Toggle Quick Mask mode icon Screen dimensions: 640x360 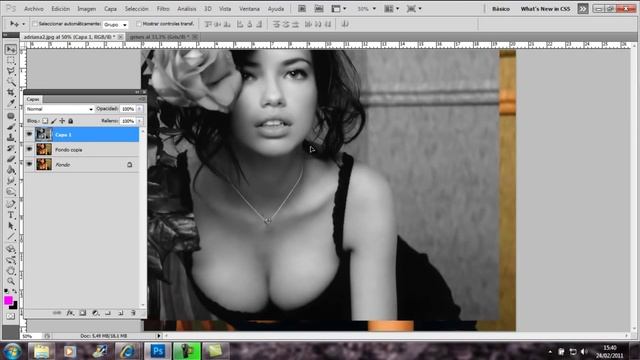pyautogui.click(x=11, y=316)
